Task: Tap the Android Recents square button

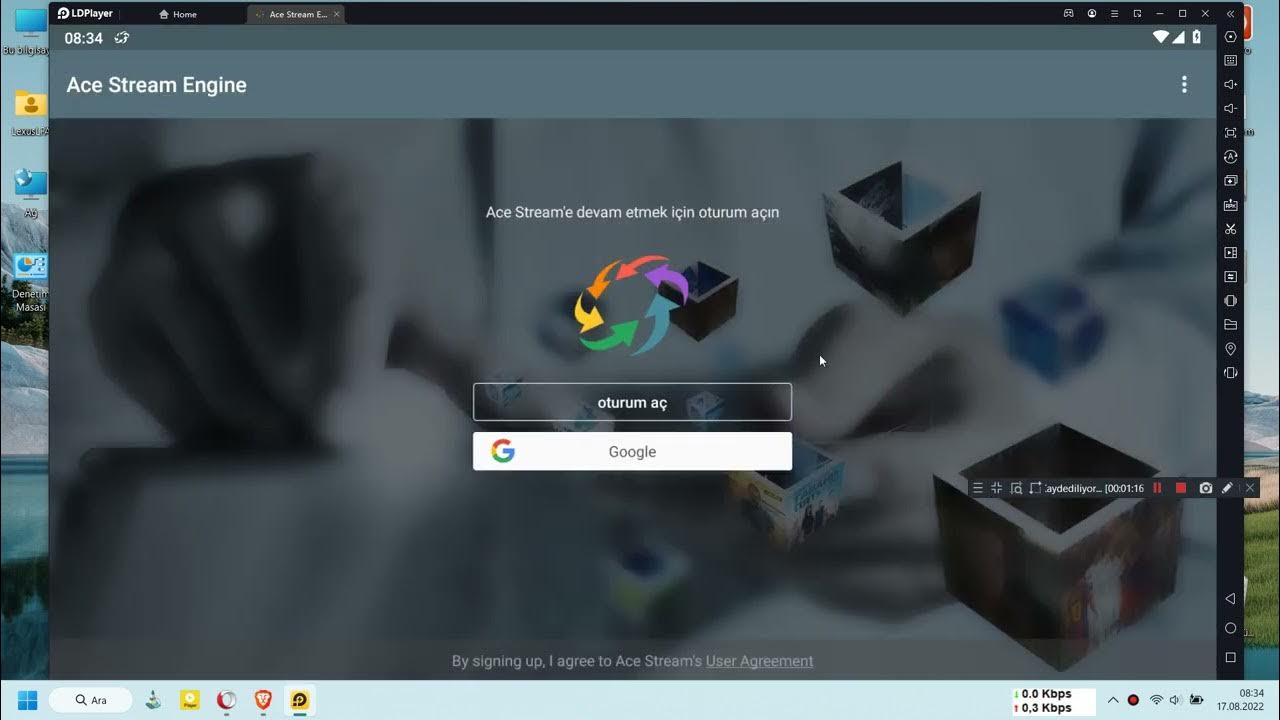Action: click(1231, 657)
